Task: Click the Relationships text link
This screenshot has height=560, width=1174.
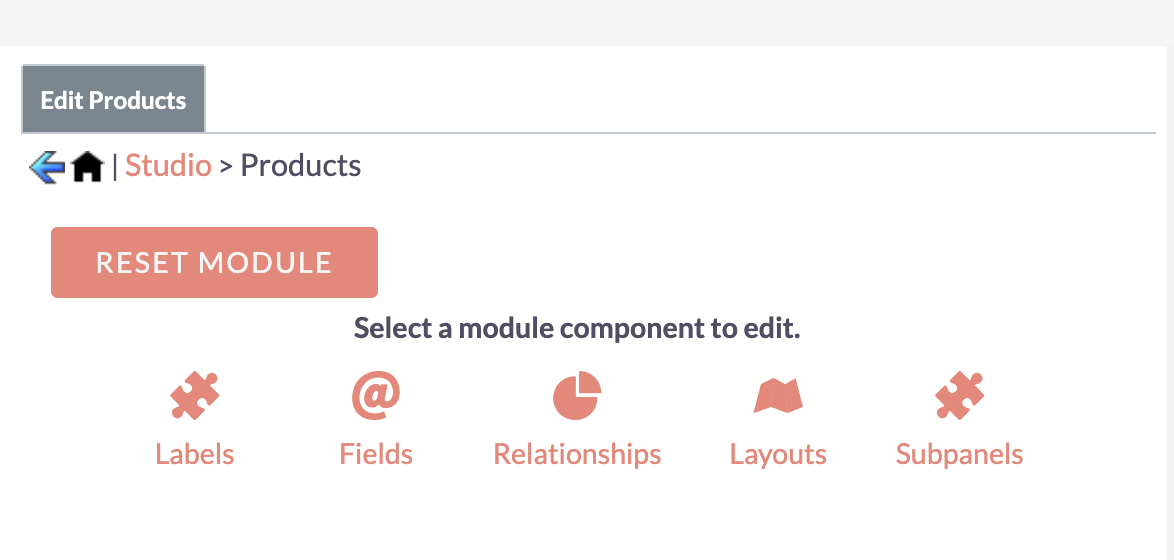Action: [x=577, y=454]
